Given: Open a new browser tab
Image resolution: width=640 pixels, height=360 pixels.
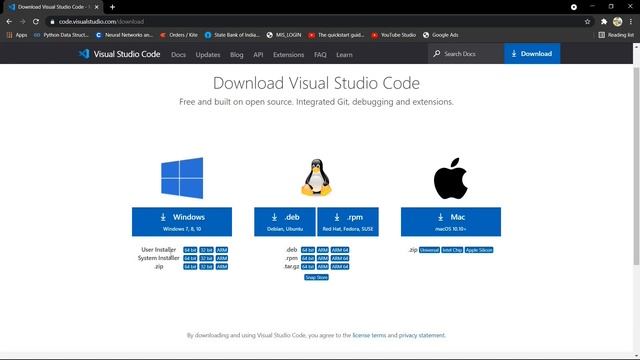Looking at the screenshot, I should pos(112,7).
